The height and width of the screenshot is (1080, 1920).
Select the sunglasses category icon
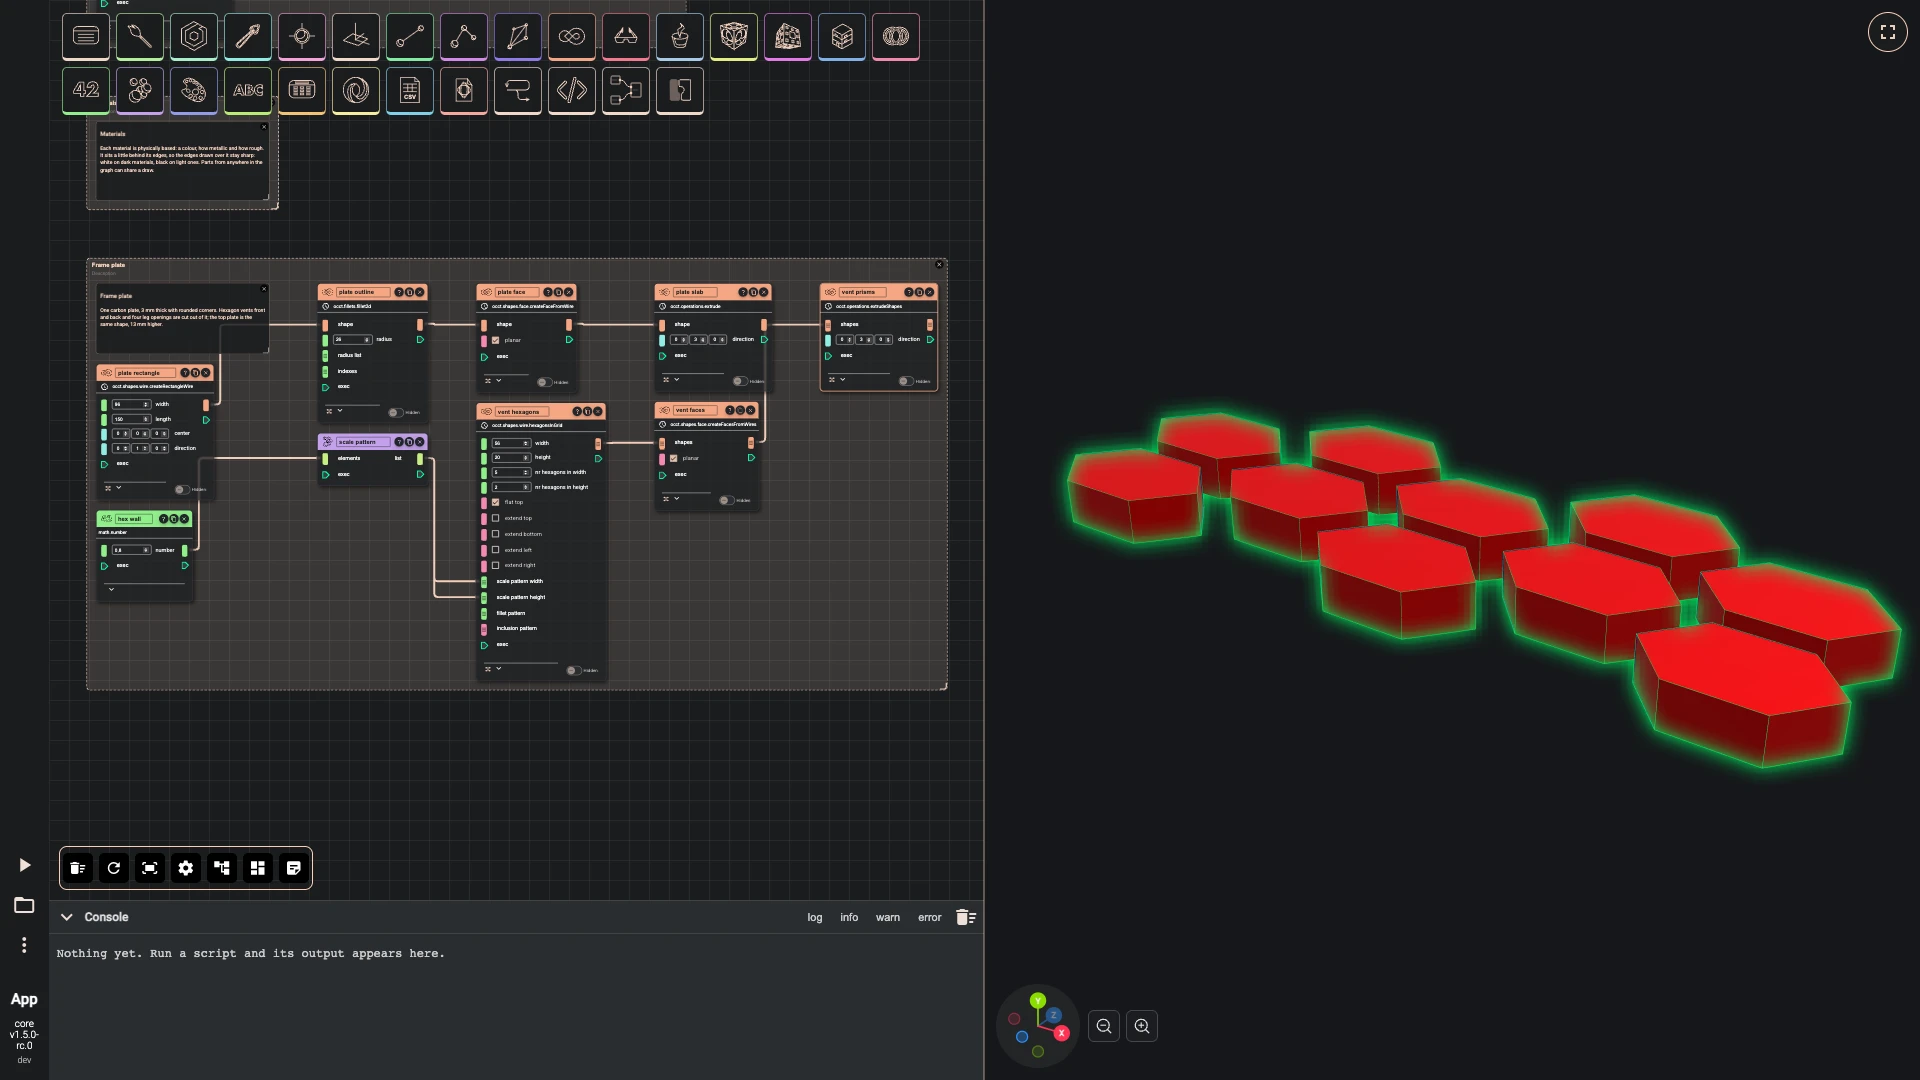pos(626,37)
